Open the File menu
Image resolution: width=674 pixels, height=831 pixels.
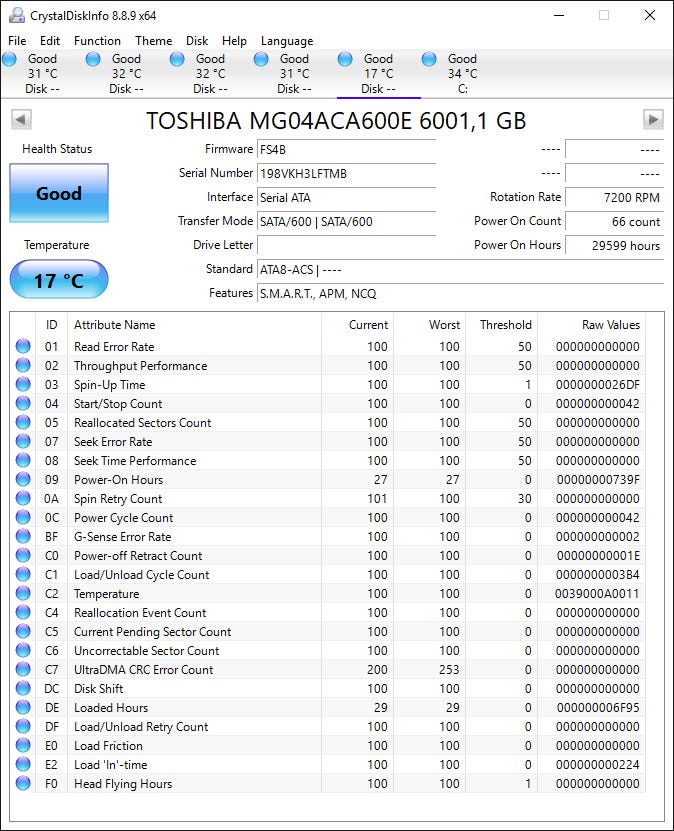coord(17,41)
